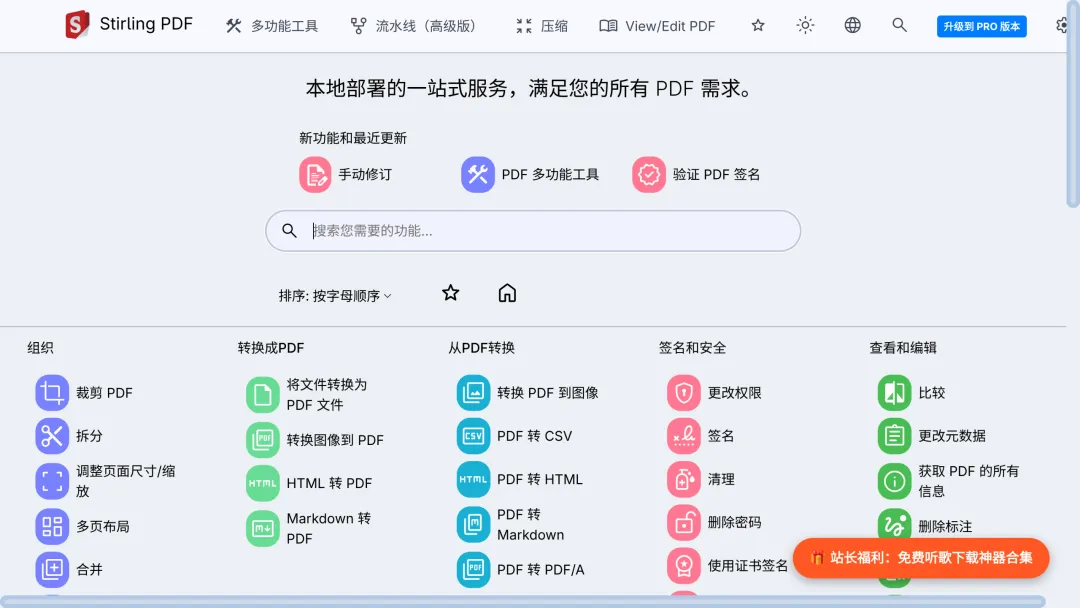Toggle dark mode with the sun icon
The height and width of the screenshot is (608, 1080).
click(805, 25)
